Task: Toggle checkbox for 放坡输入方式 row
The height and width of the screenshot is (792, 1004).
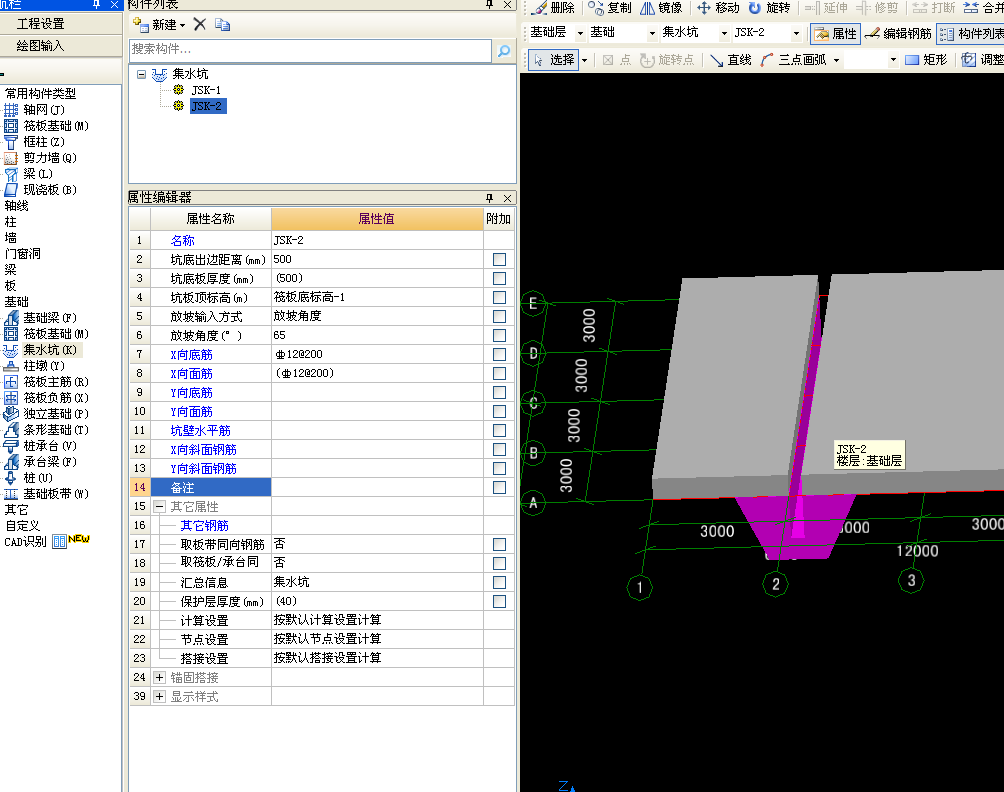Action: click(x=499, y=316)
